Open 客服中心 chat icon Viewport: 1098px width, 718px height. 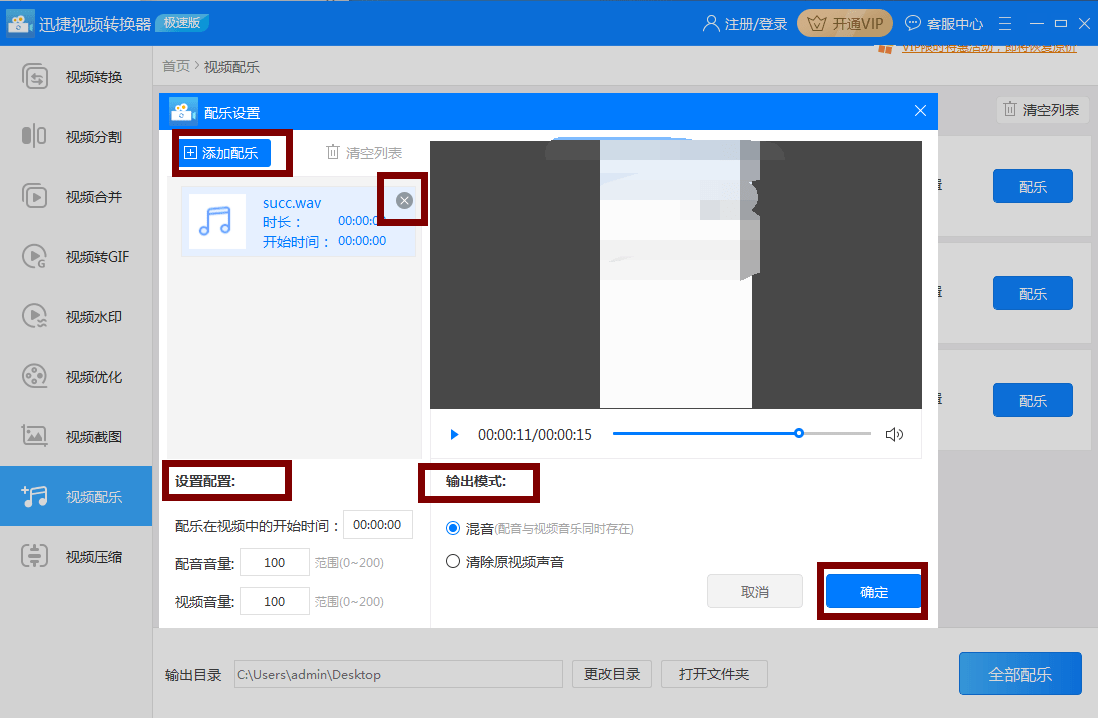pos(912,23)
